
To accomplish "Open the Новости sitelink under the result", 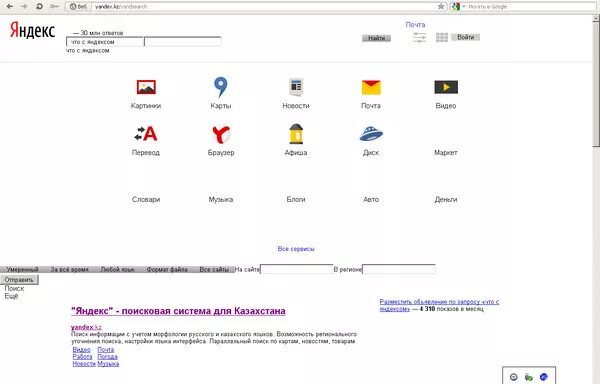I will pos(84,364).
